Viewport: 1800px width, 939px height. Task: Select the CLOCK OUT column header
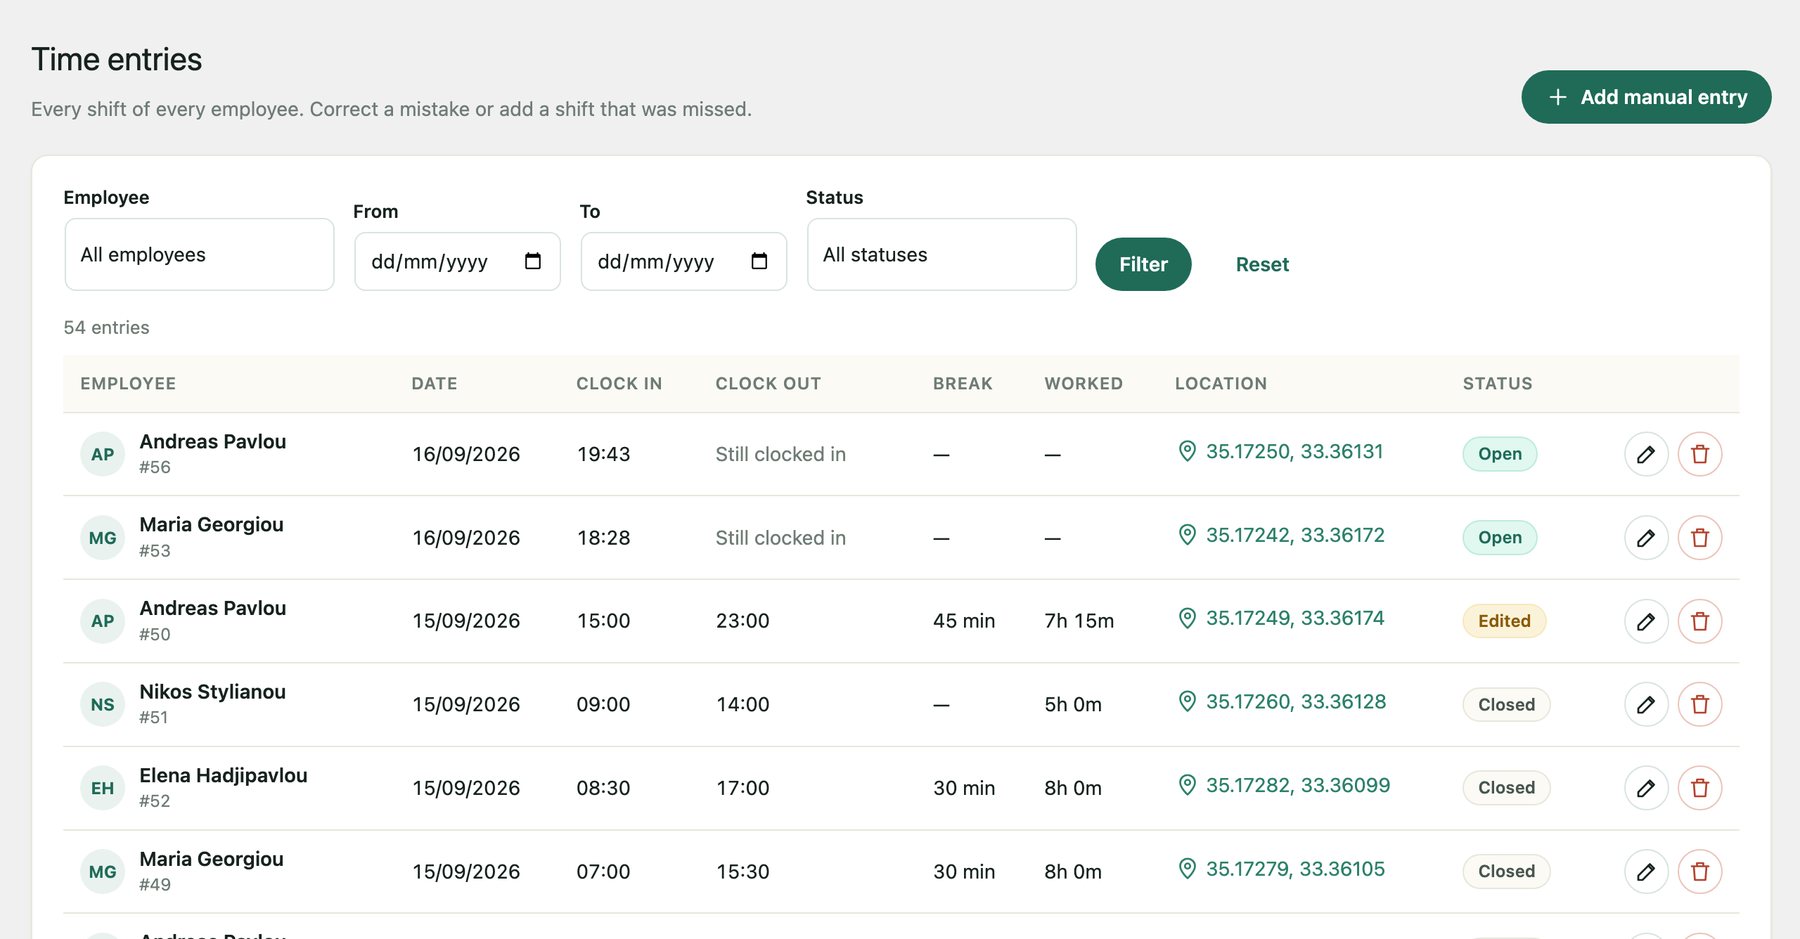pos(768,384)
